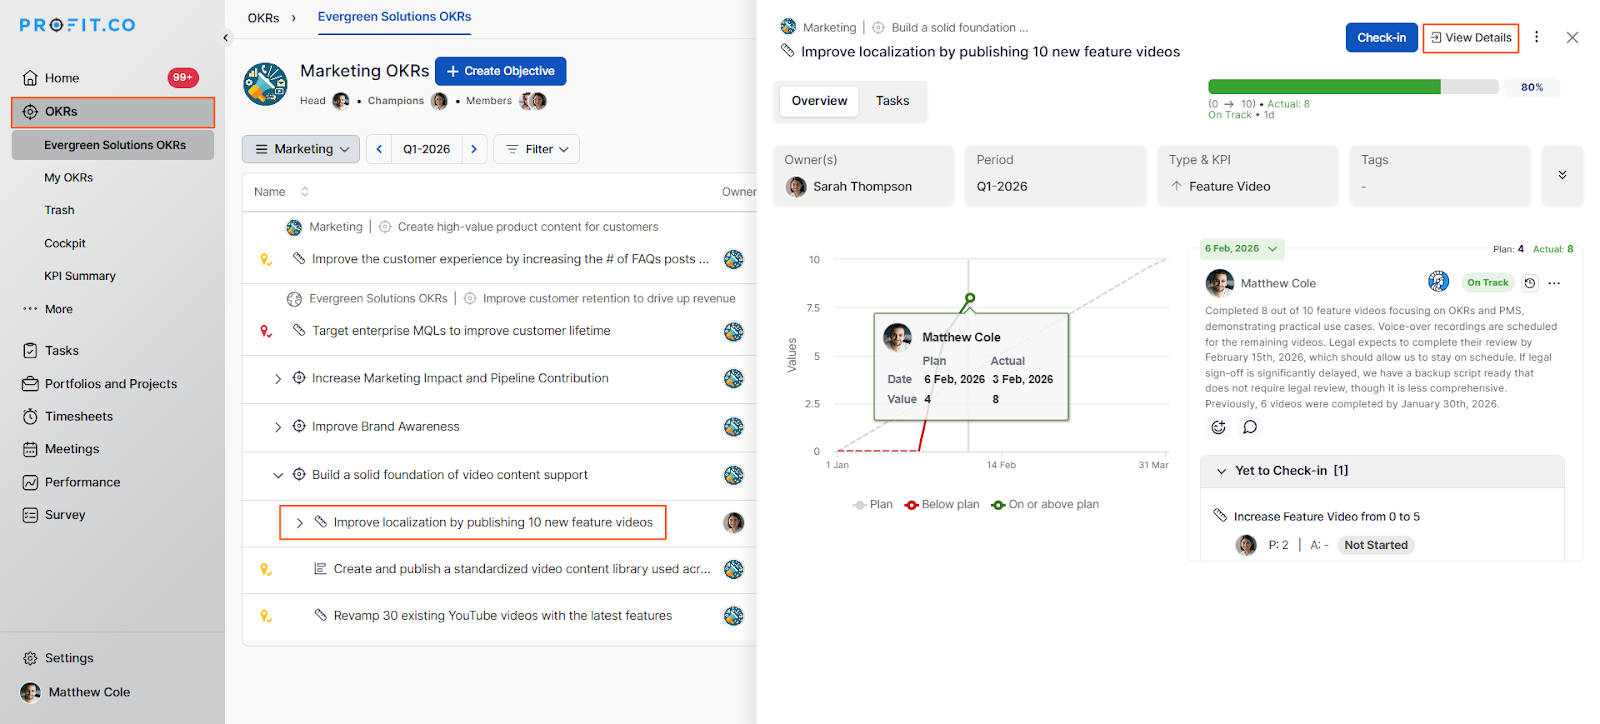Click the 99+ notifications badge

(x=183, y=77)
